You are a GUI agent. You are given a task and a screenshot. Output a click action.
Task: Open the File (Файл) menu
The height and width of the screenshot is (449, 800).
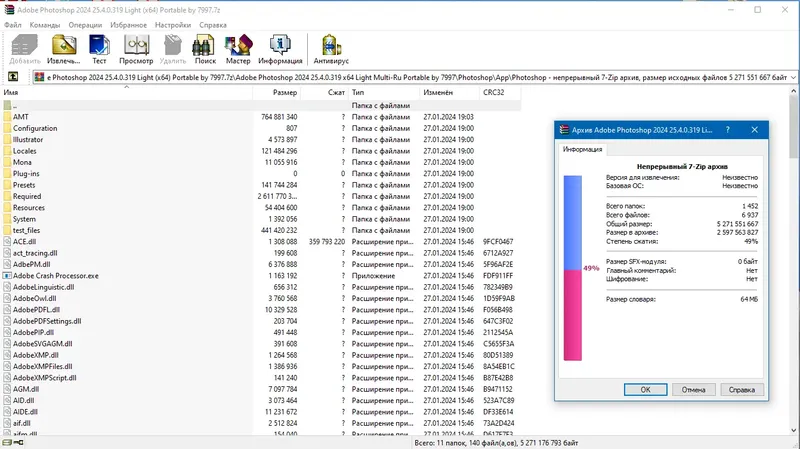(x=13, y=24)
